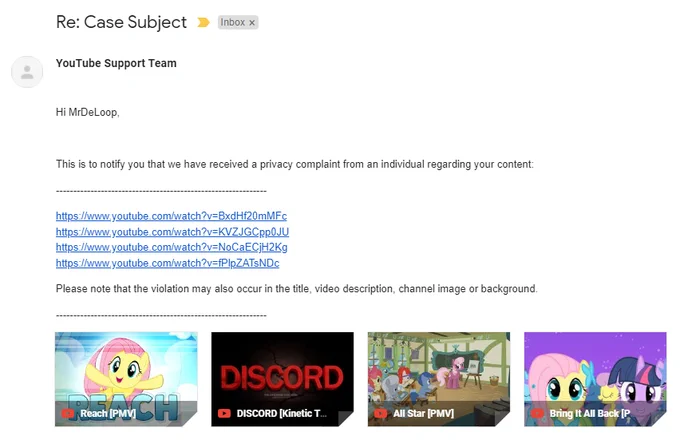Click the Hi MrDeLoop greeting text
This screenshot has width=680, height=440.
coord(88,113)
